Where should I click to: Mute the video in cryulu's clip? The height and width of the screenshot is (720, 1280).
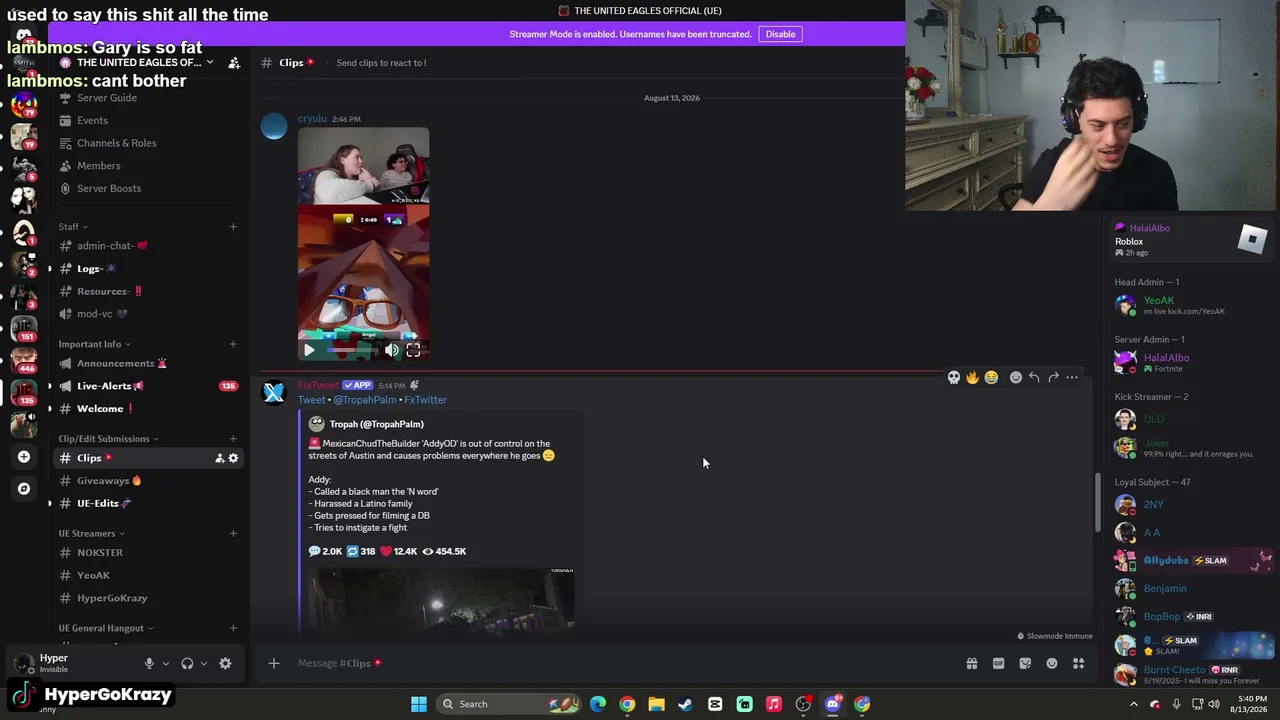pos(392,350)
